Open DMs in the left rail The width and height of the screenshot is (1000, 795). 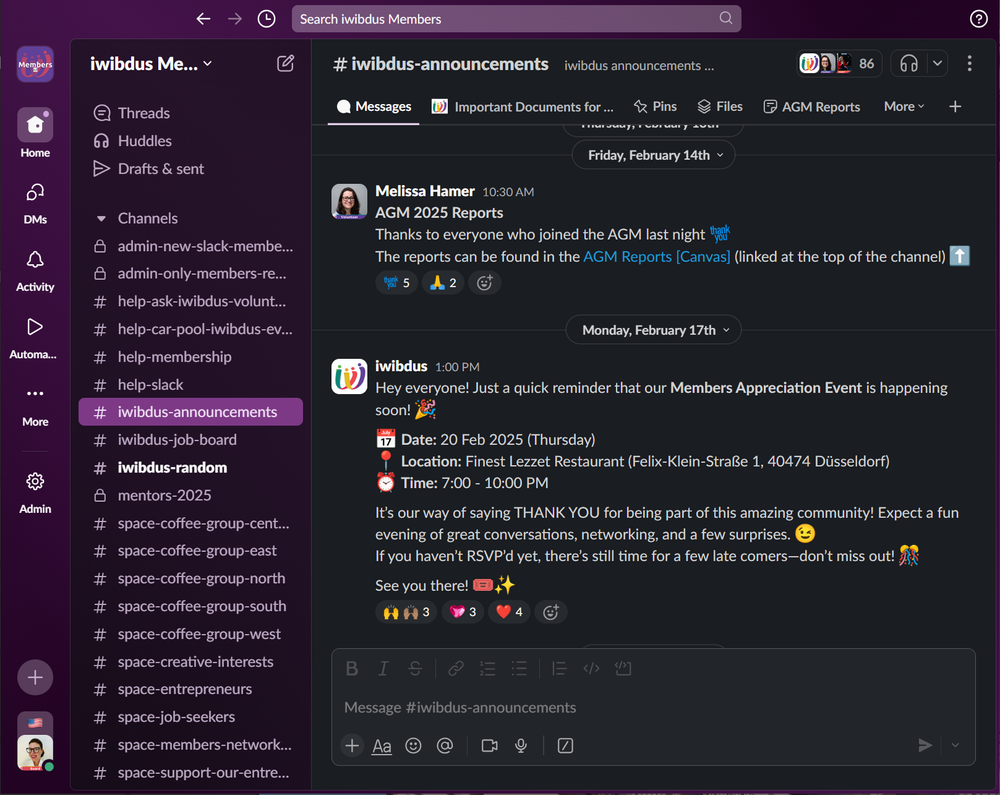pos(35,204)
